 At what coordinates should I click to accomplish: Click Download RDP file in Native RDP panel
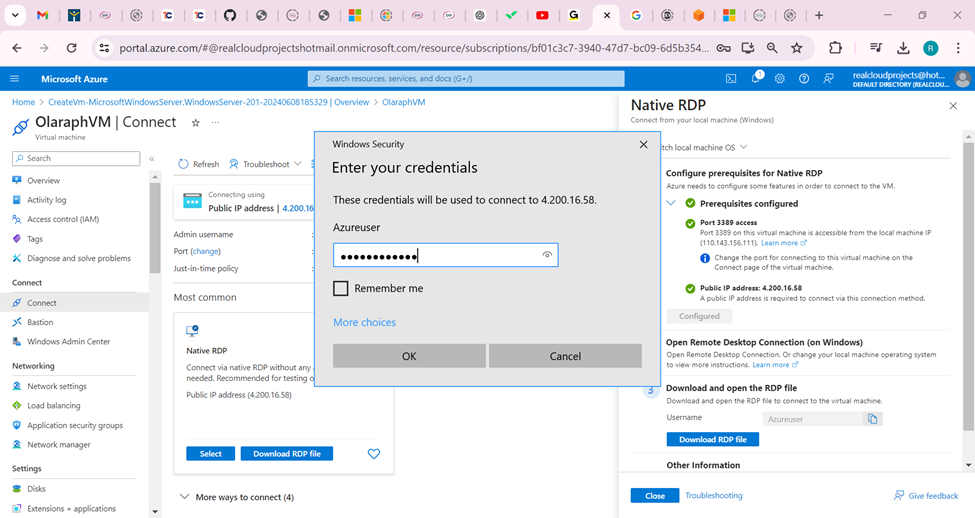pos(713,440)
